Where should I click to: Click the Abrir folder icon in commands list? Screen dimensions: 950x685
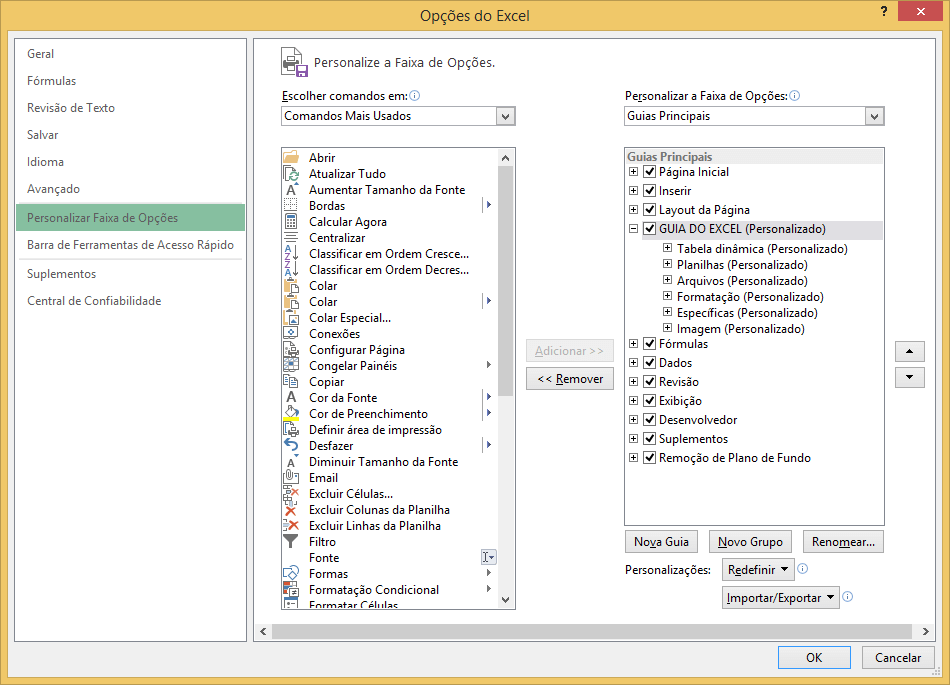pos(291,158)
